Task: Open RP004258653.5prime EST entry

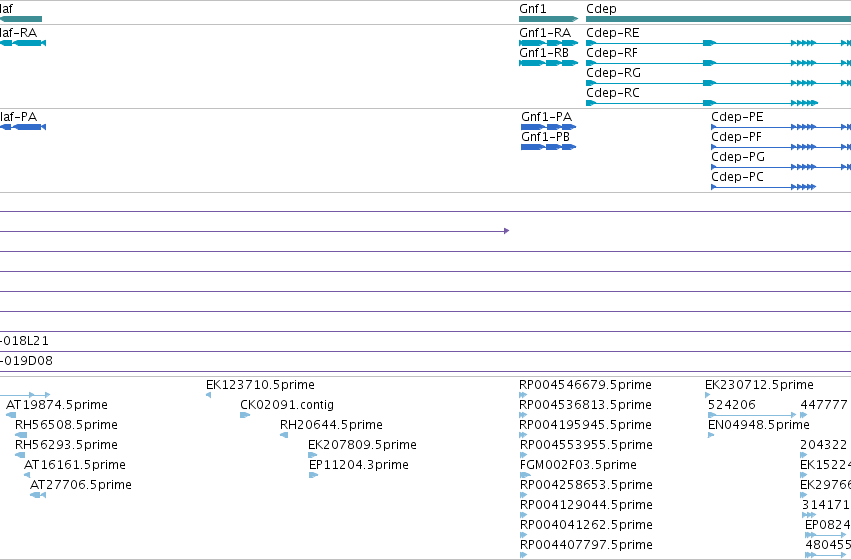Action: (x=586, y=486)
